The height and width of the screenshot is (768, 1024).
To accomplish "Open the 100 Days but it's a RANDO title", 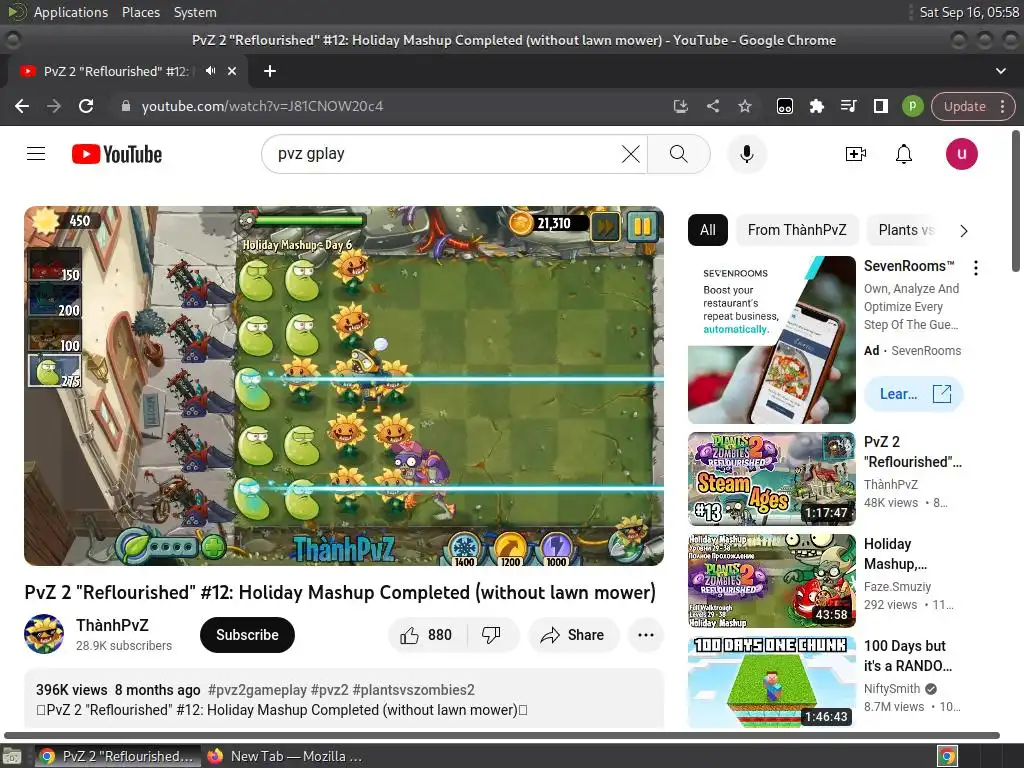I will pos(908,656).
